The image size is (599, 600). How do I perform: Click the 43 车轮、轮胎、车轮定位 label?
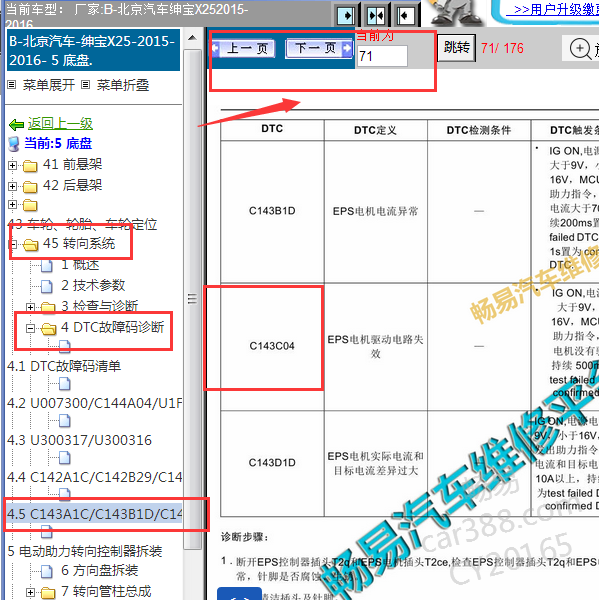tap(82, 224)
